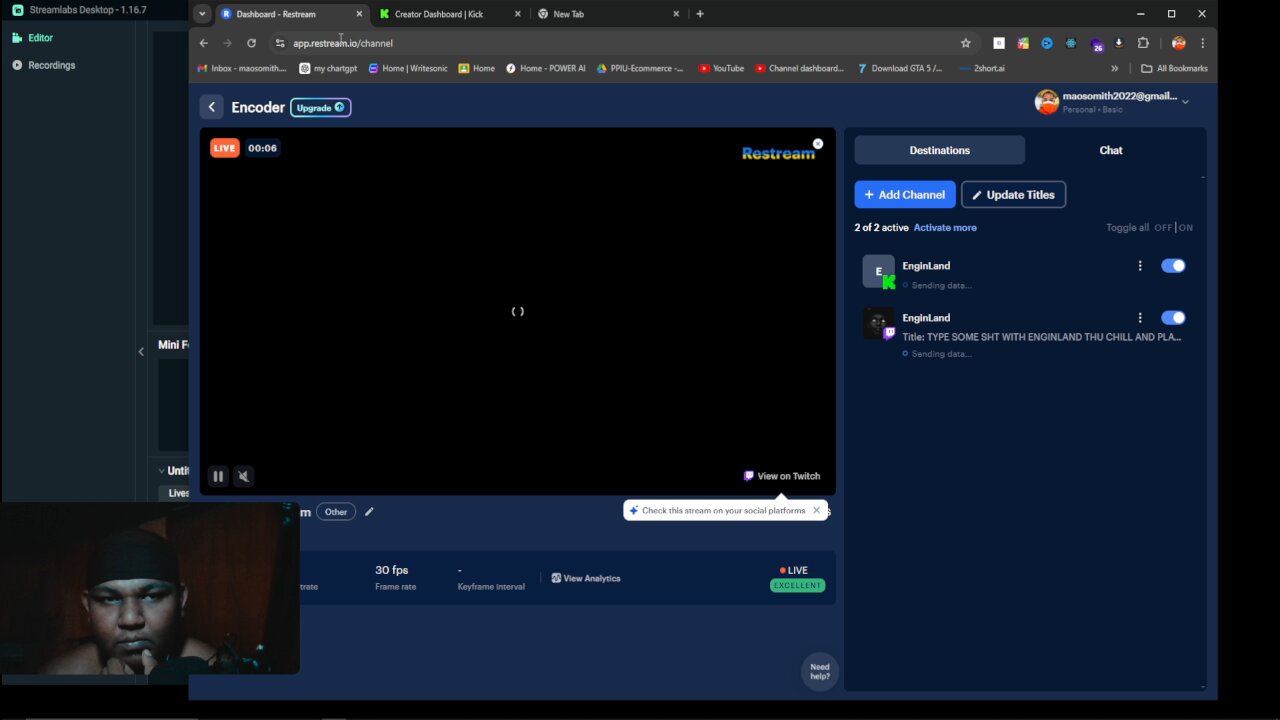Click the browser forward arrow
1280x720 pixels.
(227, 43)
